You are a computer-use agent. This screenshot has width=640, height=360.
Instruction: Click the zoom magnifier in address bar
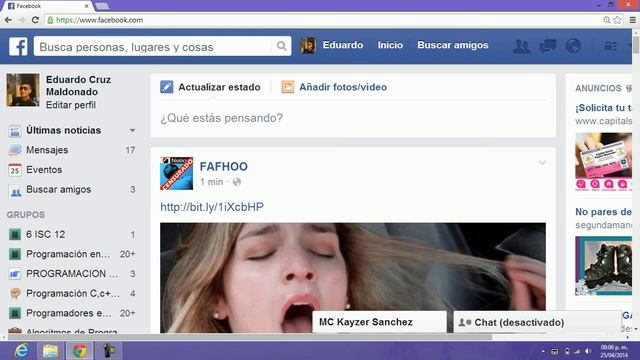(607, 20)
